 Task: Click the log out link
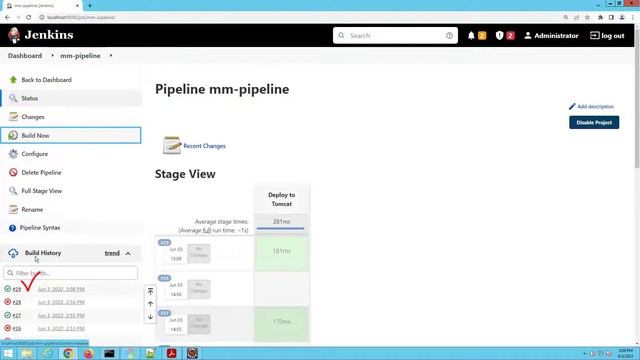(607, 36)
